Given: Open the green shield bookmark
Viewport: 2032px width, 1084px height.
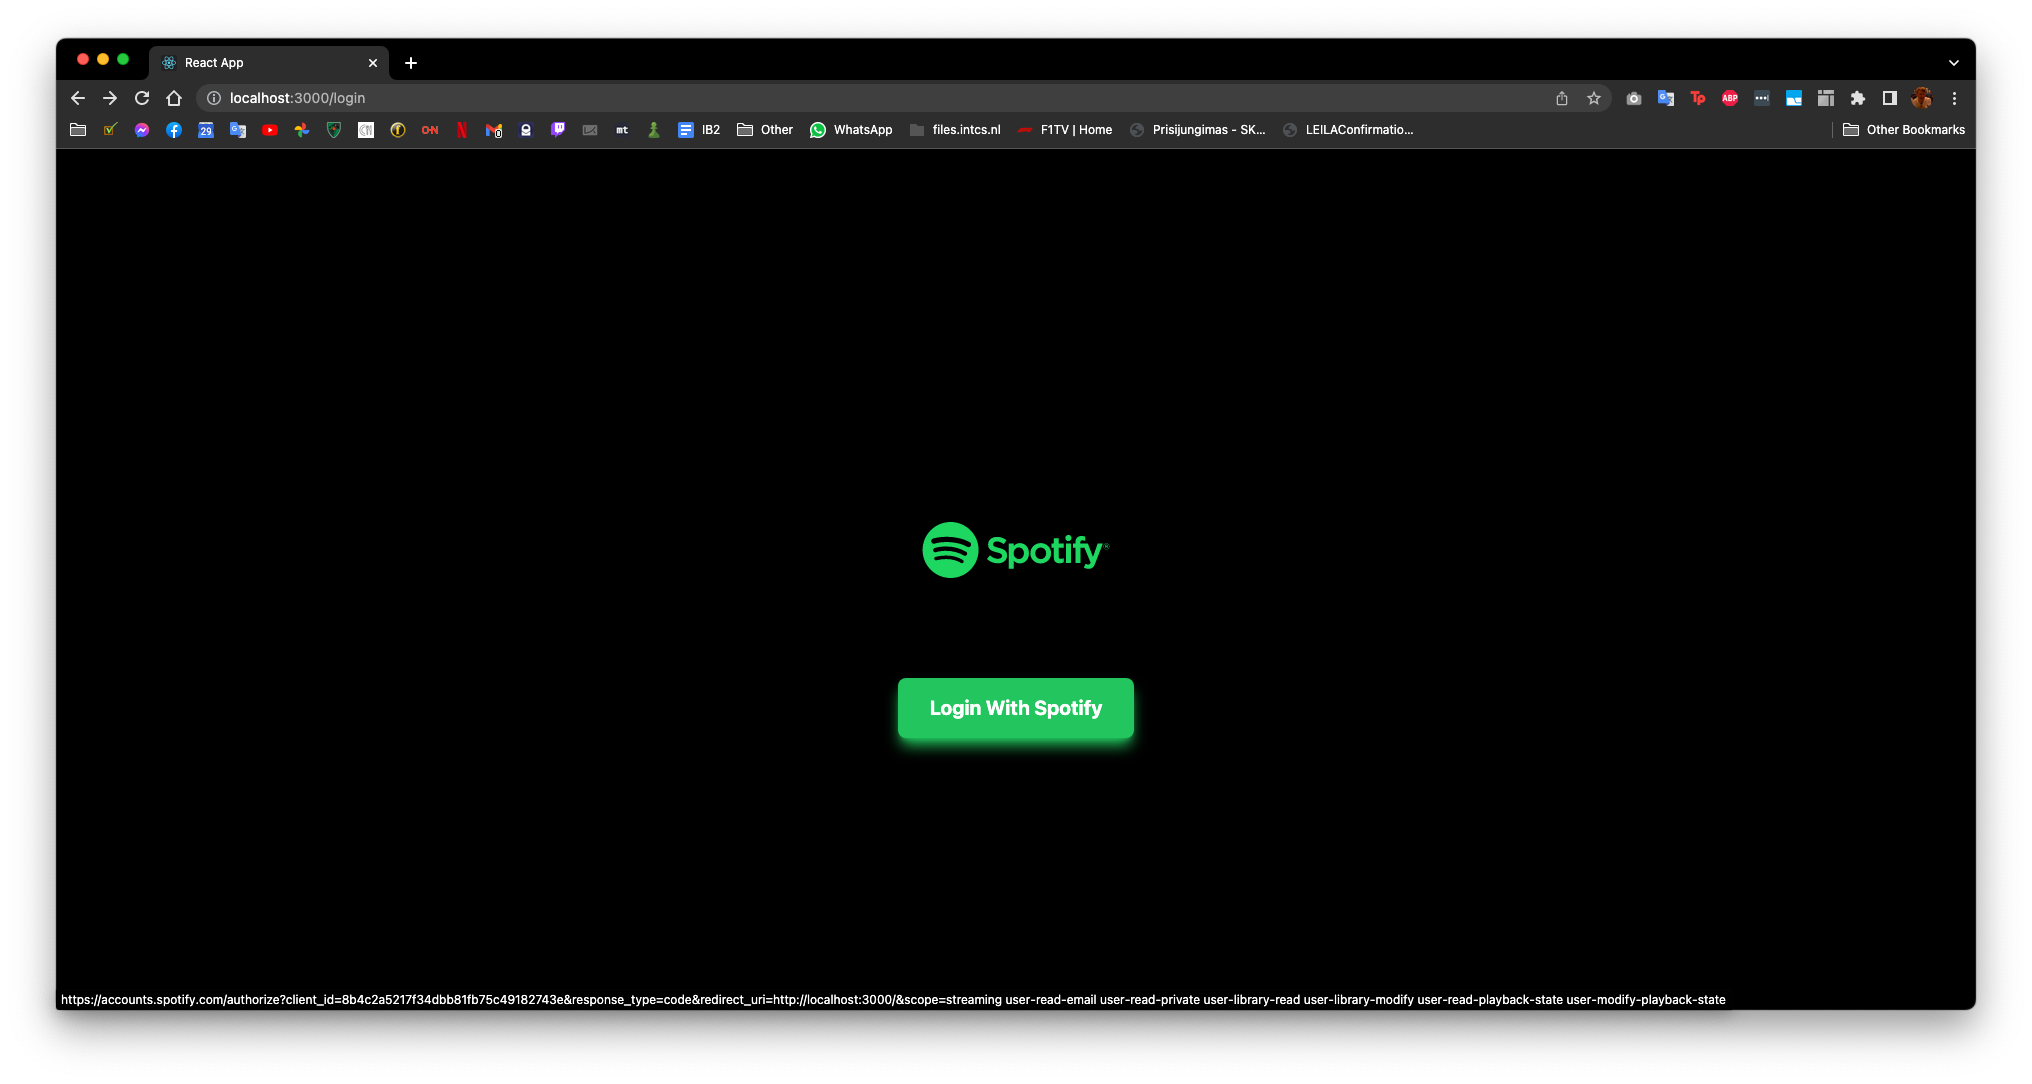Looking at the screenshot, I should [x=334, y=130].
